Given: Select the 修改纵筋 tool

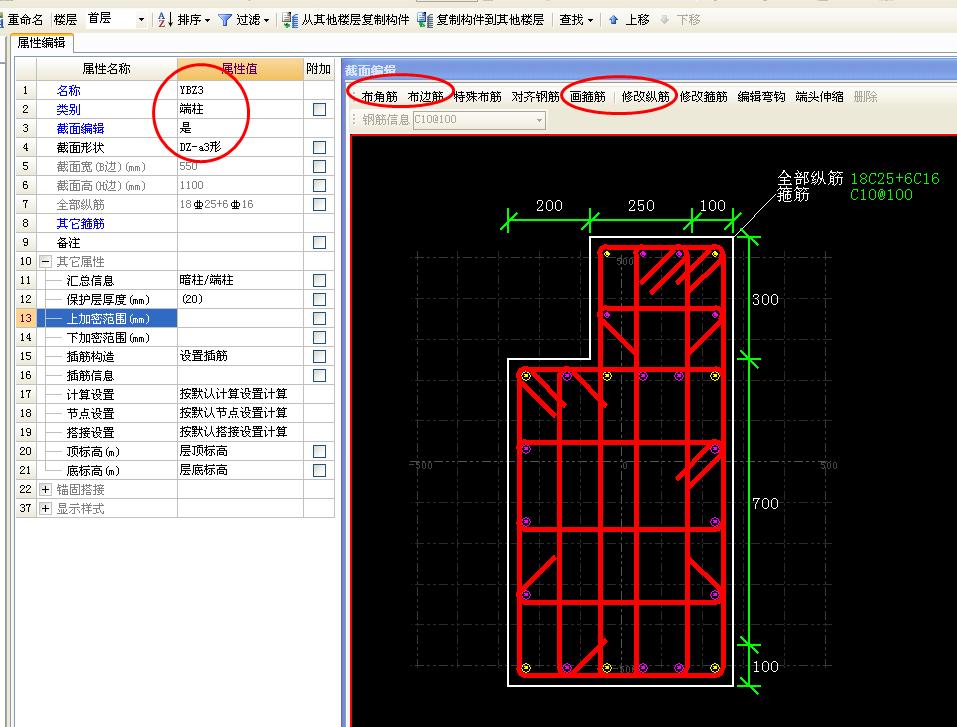Looking at the screenshot, I should (x=645, y=96).
